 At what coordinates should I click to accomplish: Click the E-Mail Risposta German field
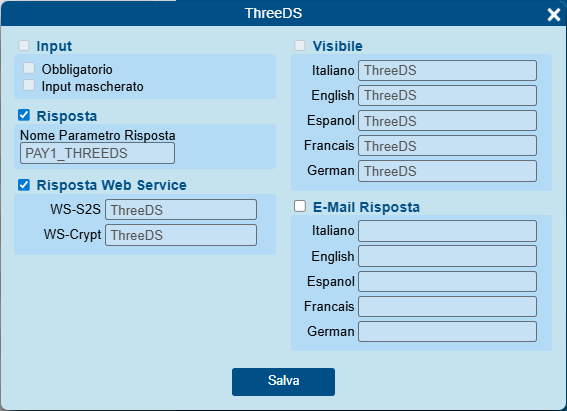click(x=448, y=331)
